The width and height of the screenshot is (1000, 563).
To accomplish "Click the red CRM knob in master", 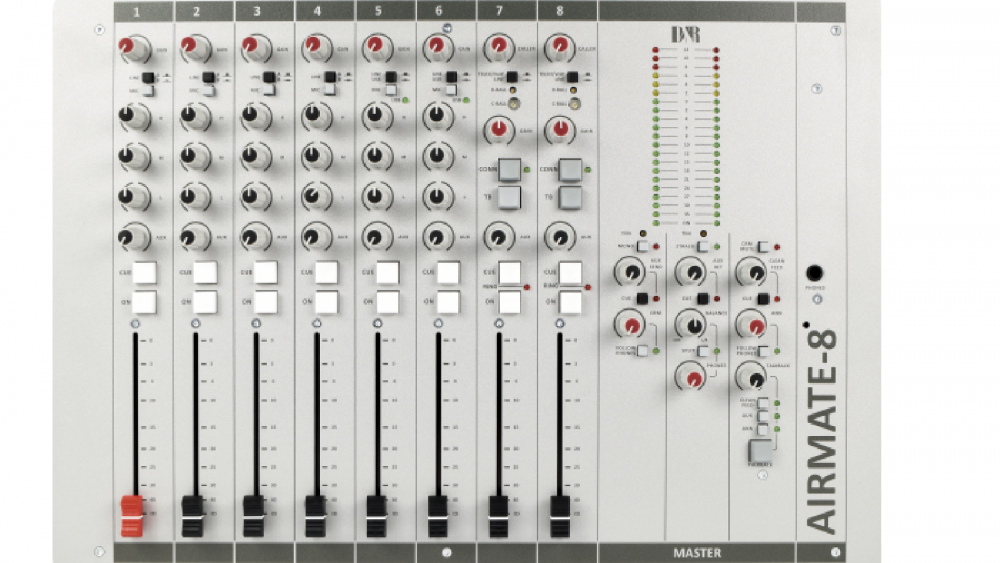I will click(x=630, y=325).
